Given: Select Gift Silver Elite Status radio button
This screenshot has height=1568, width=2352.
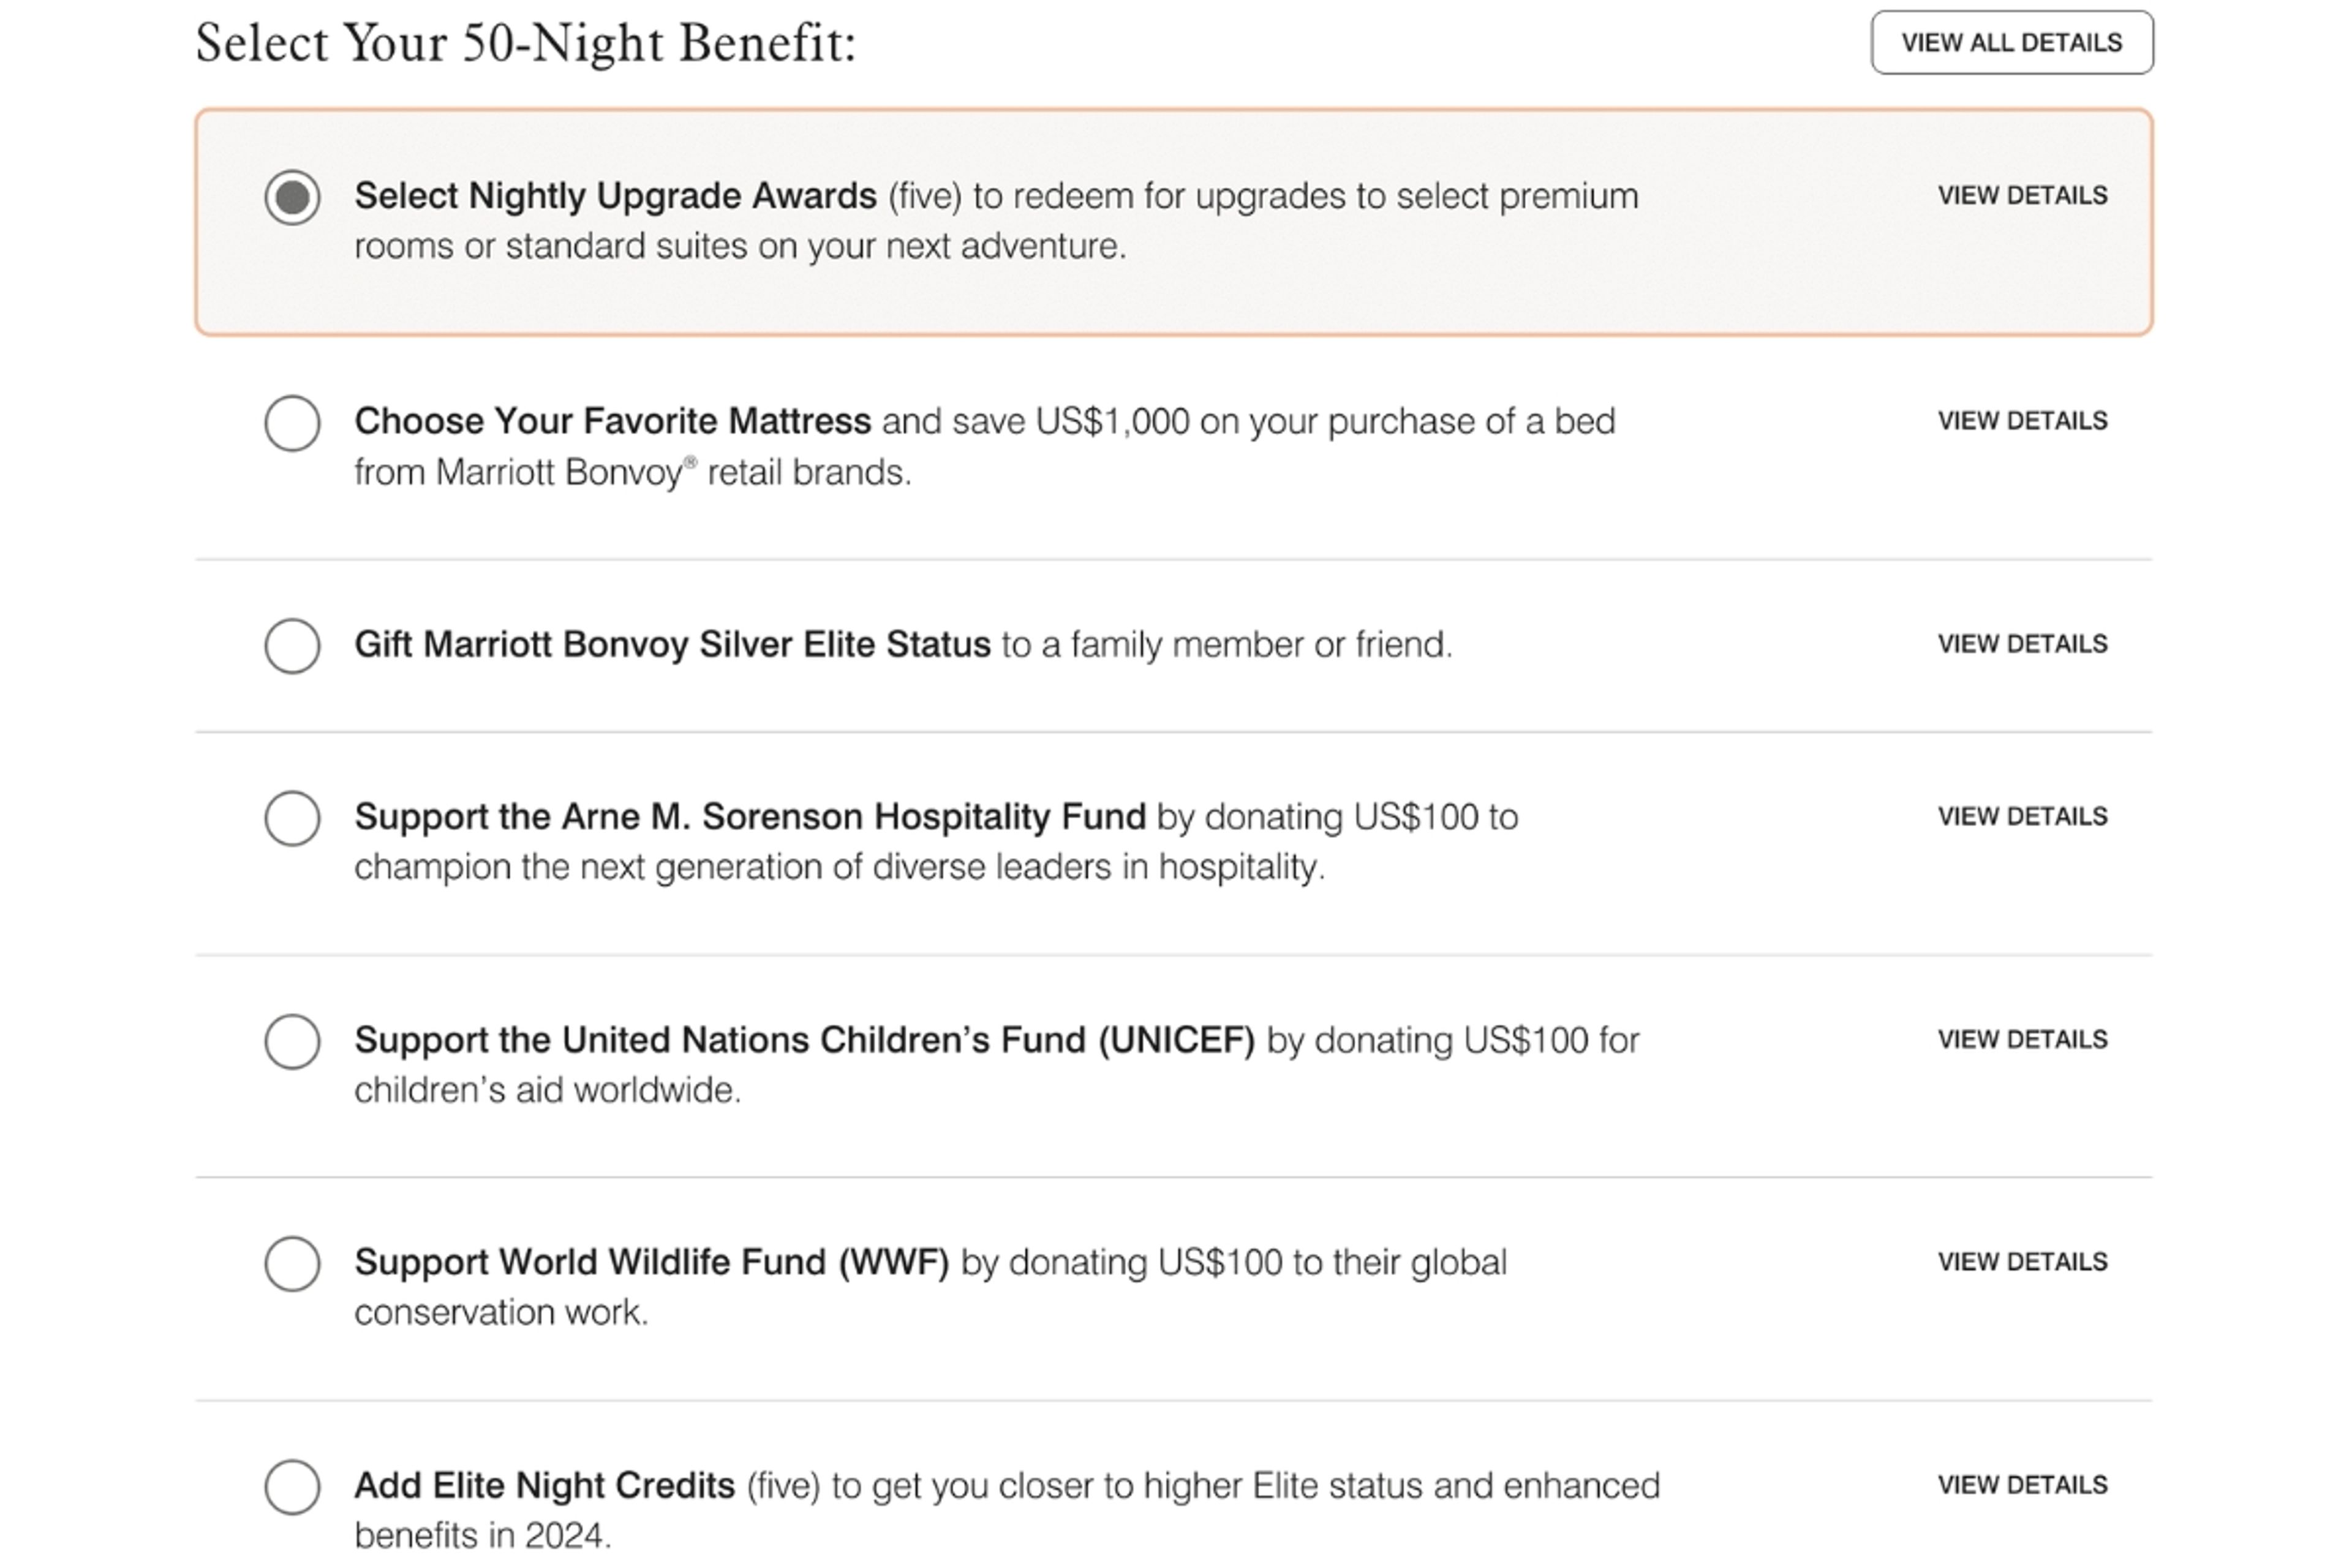Looking at the screenshot, I should point(292,646).
